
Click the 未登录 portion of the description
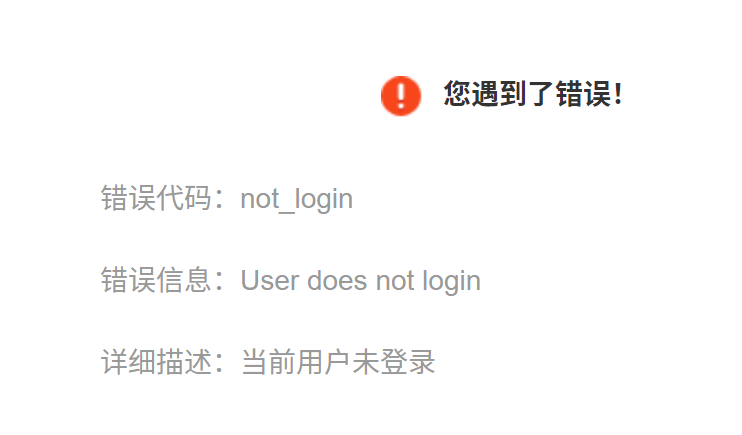click(394, 362)
